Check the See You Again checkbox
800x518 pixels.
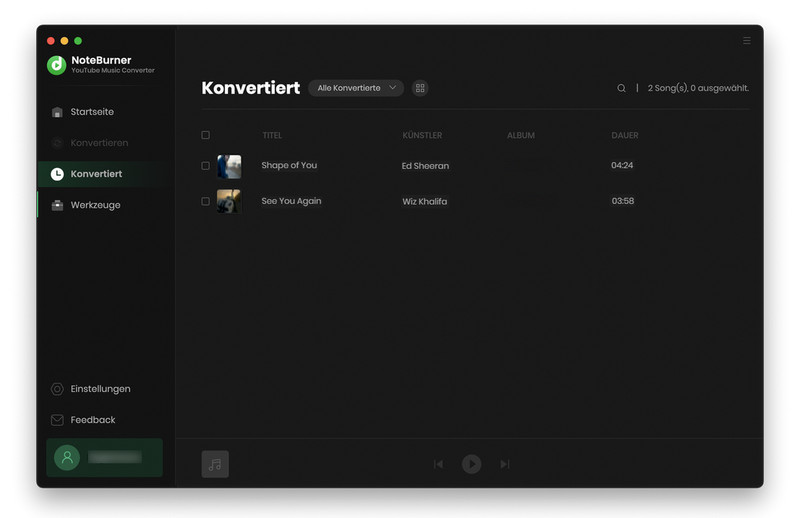tap(206, 202)
